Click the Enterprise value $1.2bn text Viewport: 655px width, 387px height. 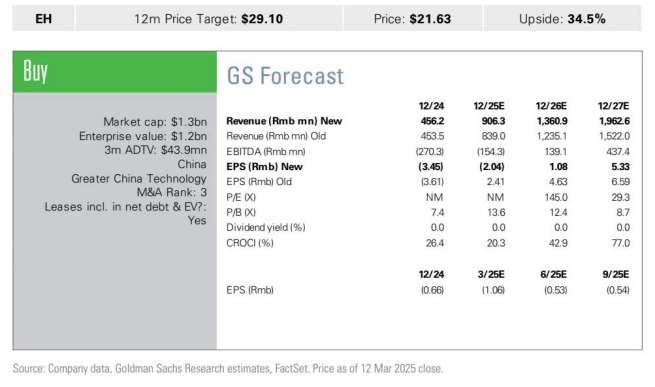[x=143, y=136]
